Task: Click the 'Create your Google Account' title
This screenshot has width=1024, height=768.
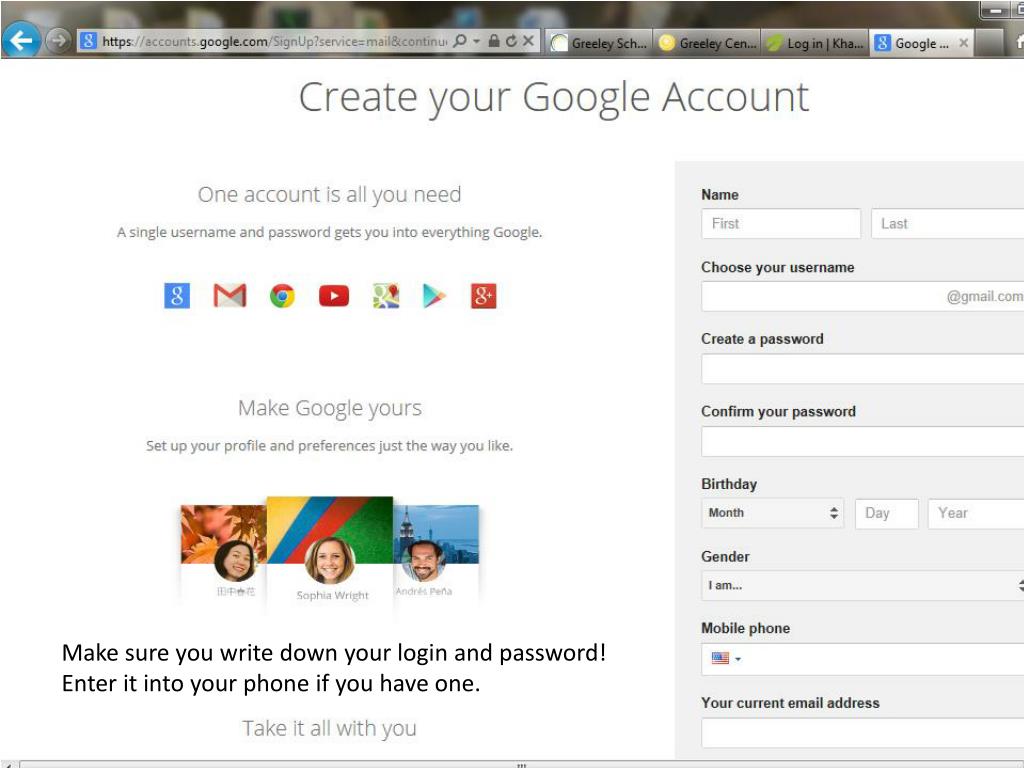Action: (554, 98)
